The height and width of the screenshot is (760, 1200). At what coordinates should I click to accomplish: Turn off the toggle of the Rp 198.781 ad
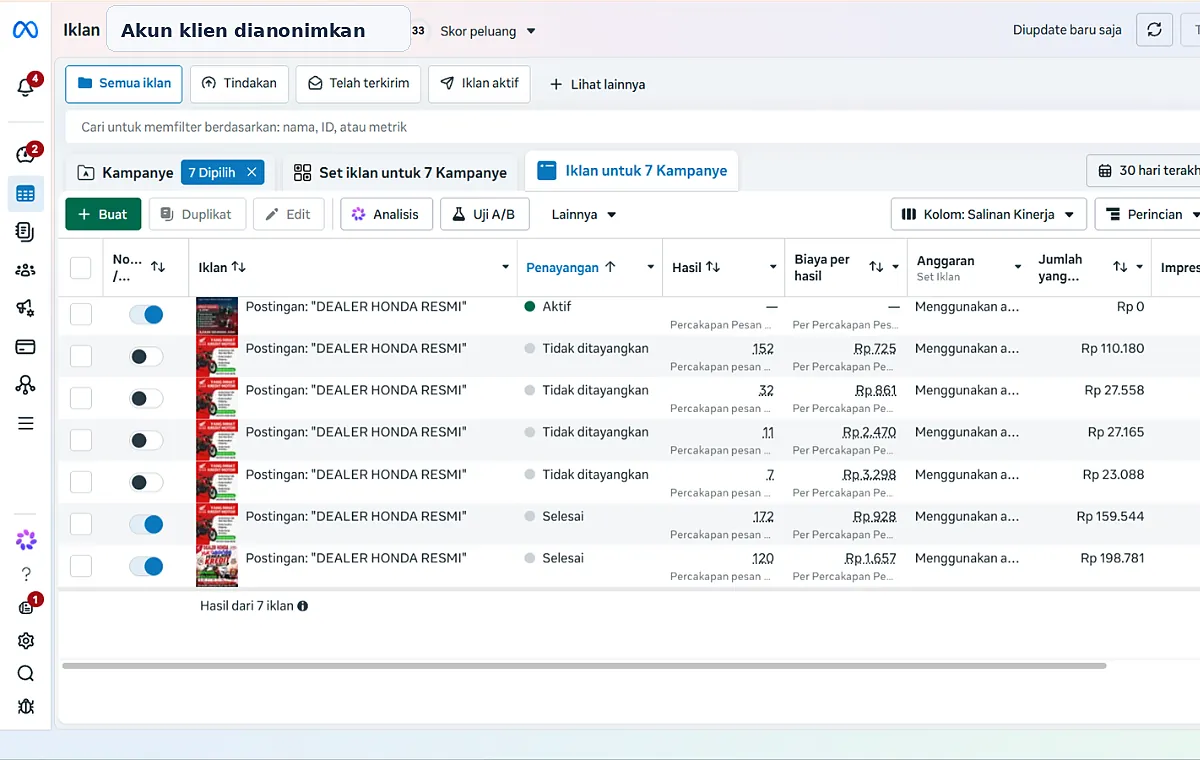(x=146, y=566)
